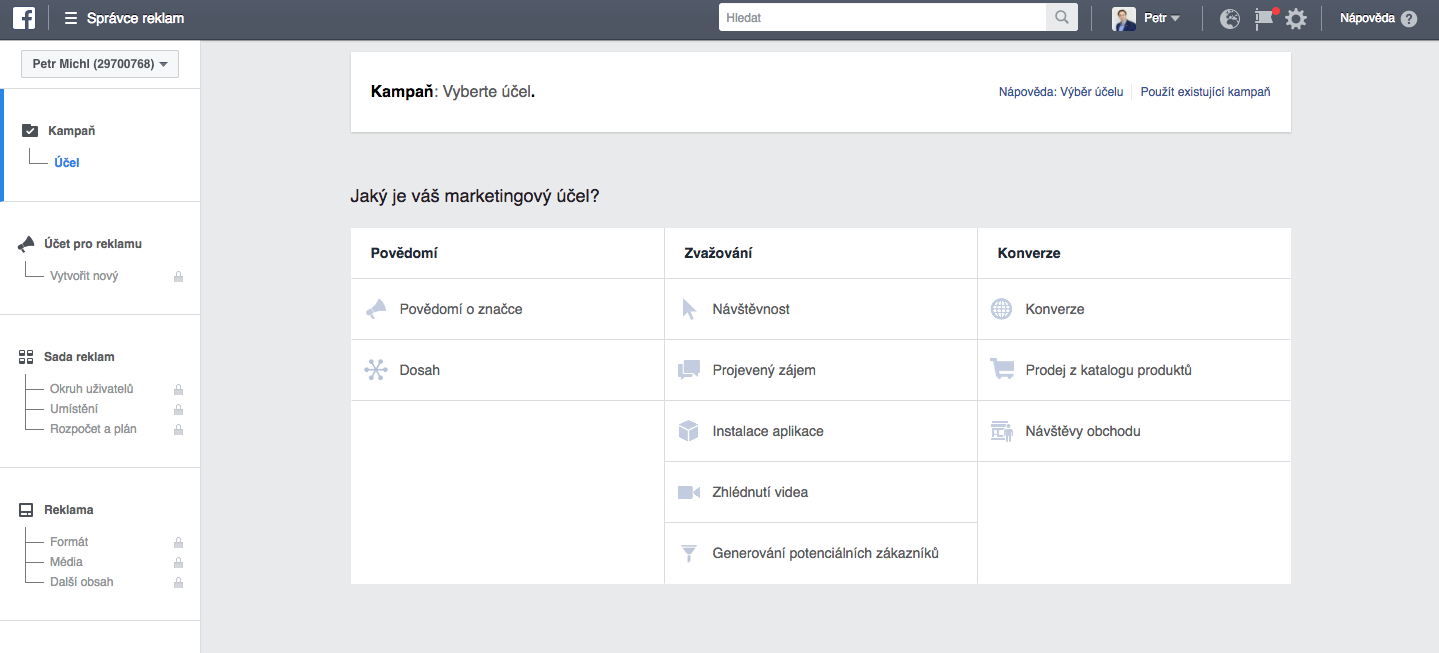Screen dimensions: 1439x653
Task: Click the lock icon next to Rozpočet a plán
Action: (178, 429)
